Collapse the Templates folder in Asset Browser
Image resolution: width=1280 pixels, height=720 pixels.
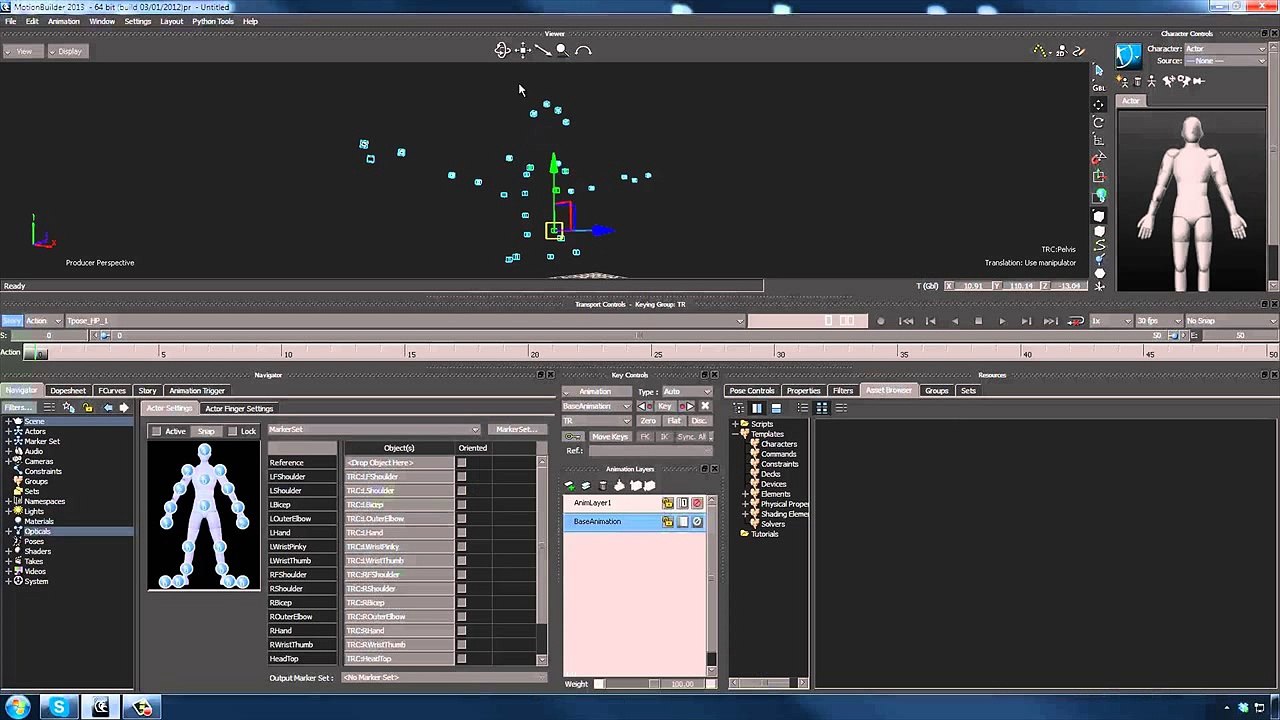(735, 434)
